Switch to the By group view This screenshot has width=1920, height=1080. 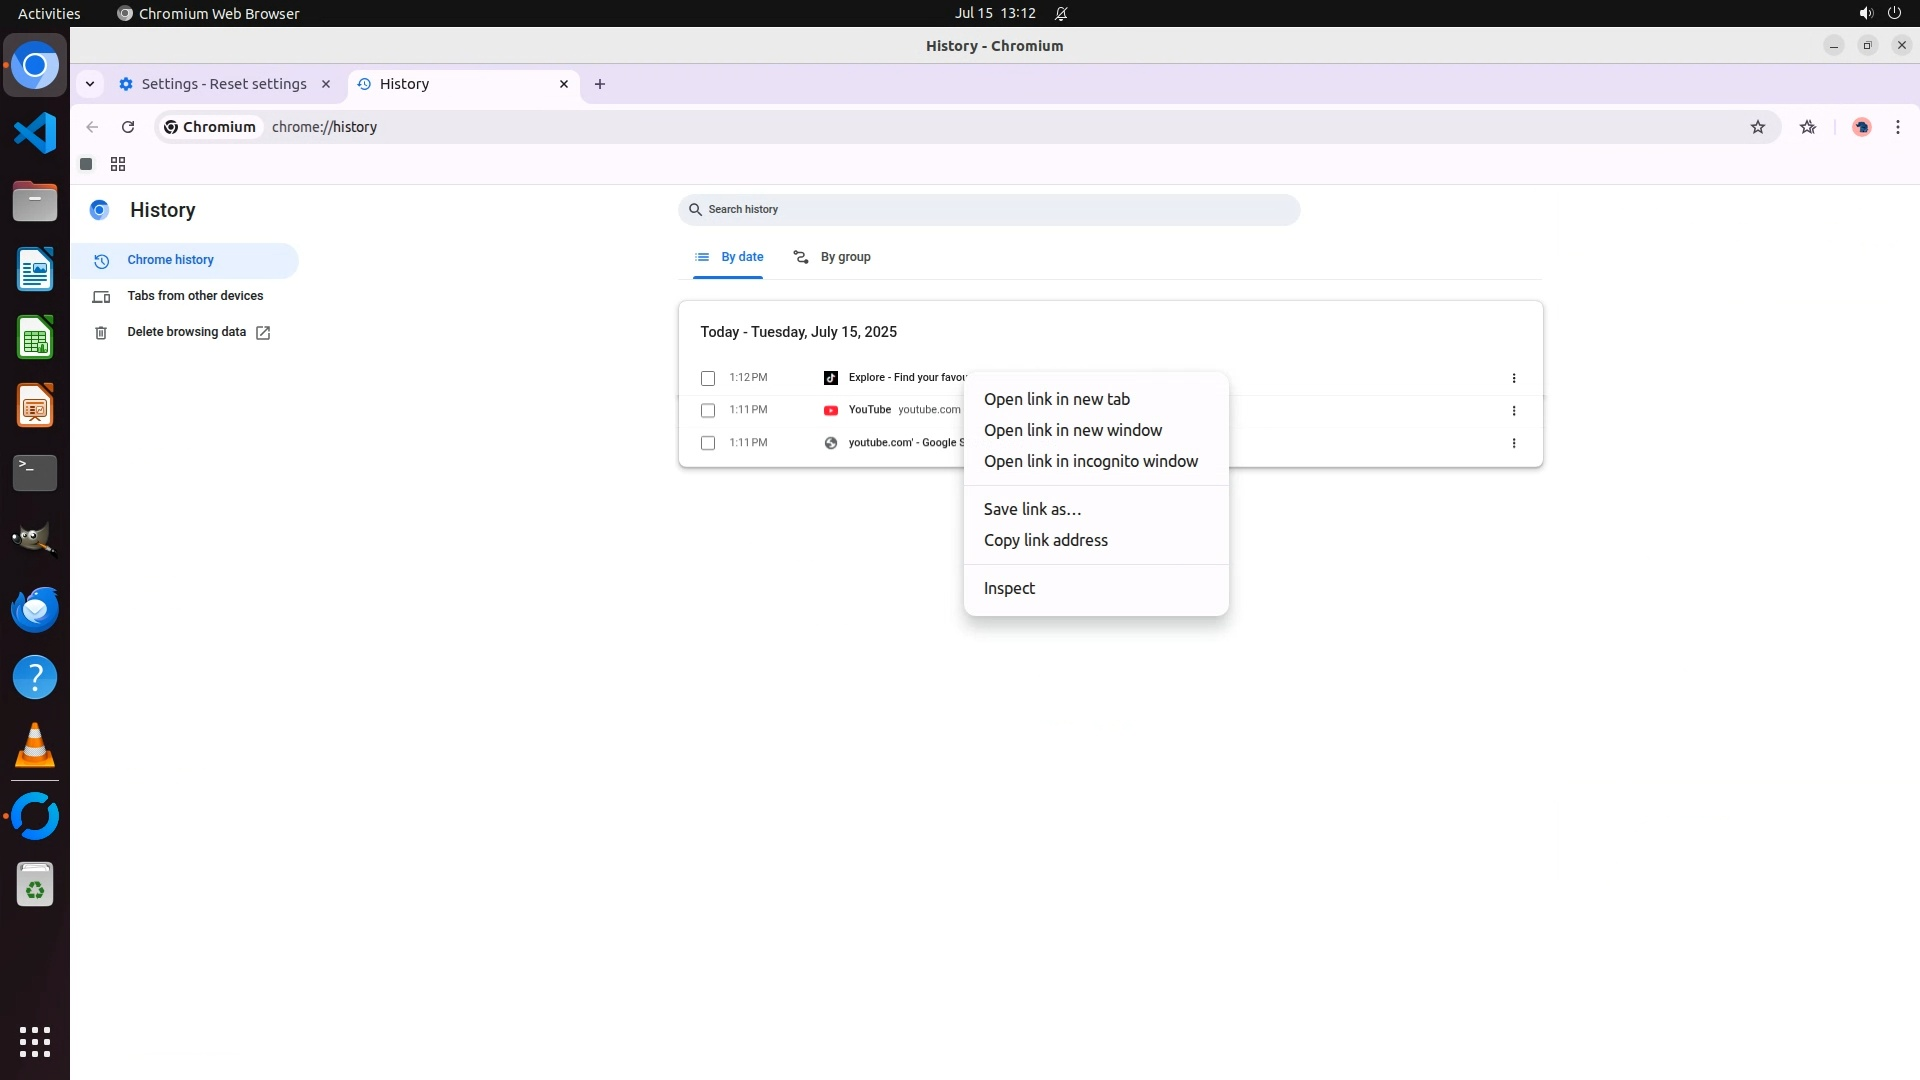pos(832,257)
